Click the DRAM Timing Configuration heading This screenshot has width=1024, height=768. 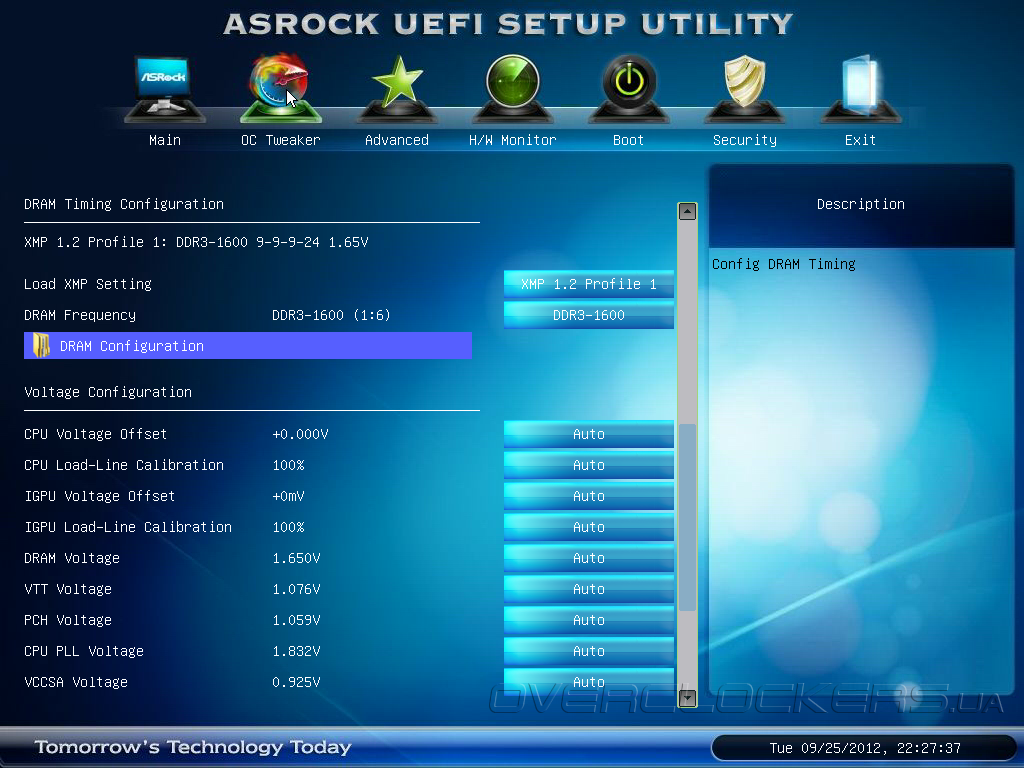[124, 204]
